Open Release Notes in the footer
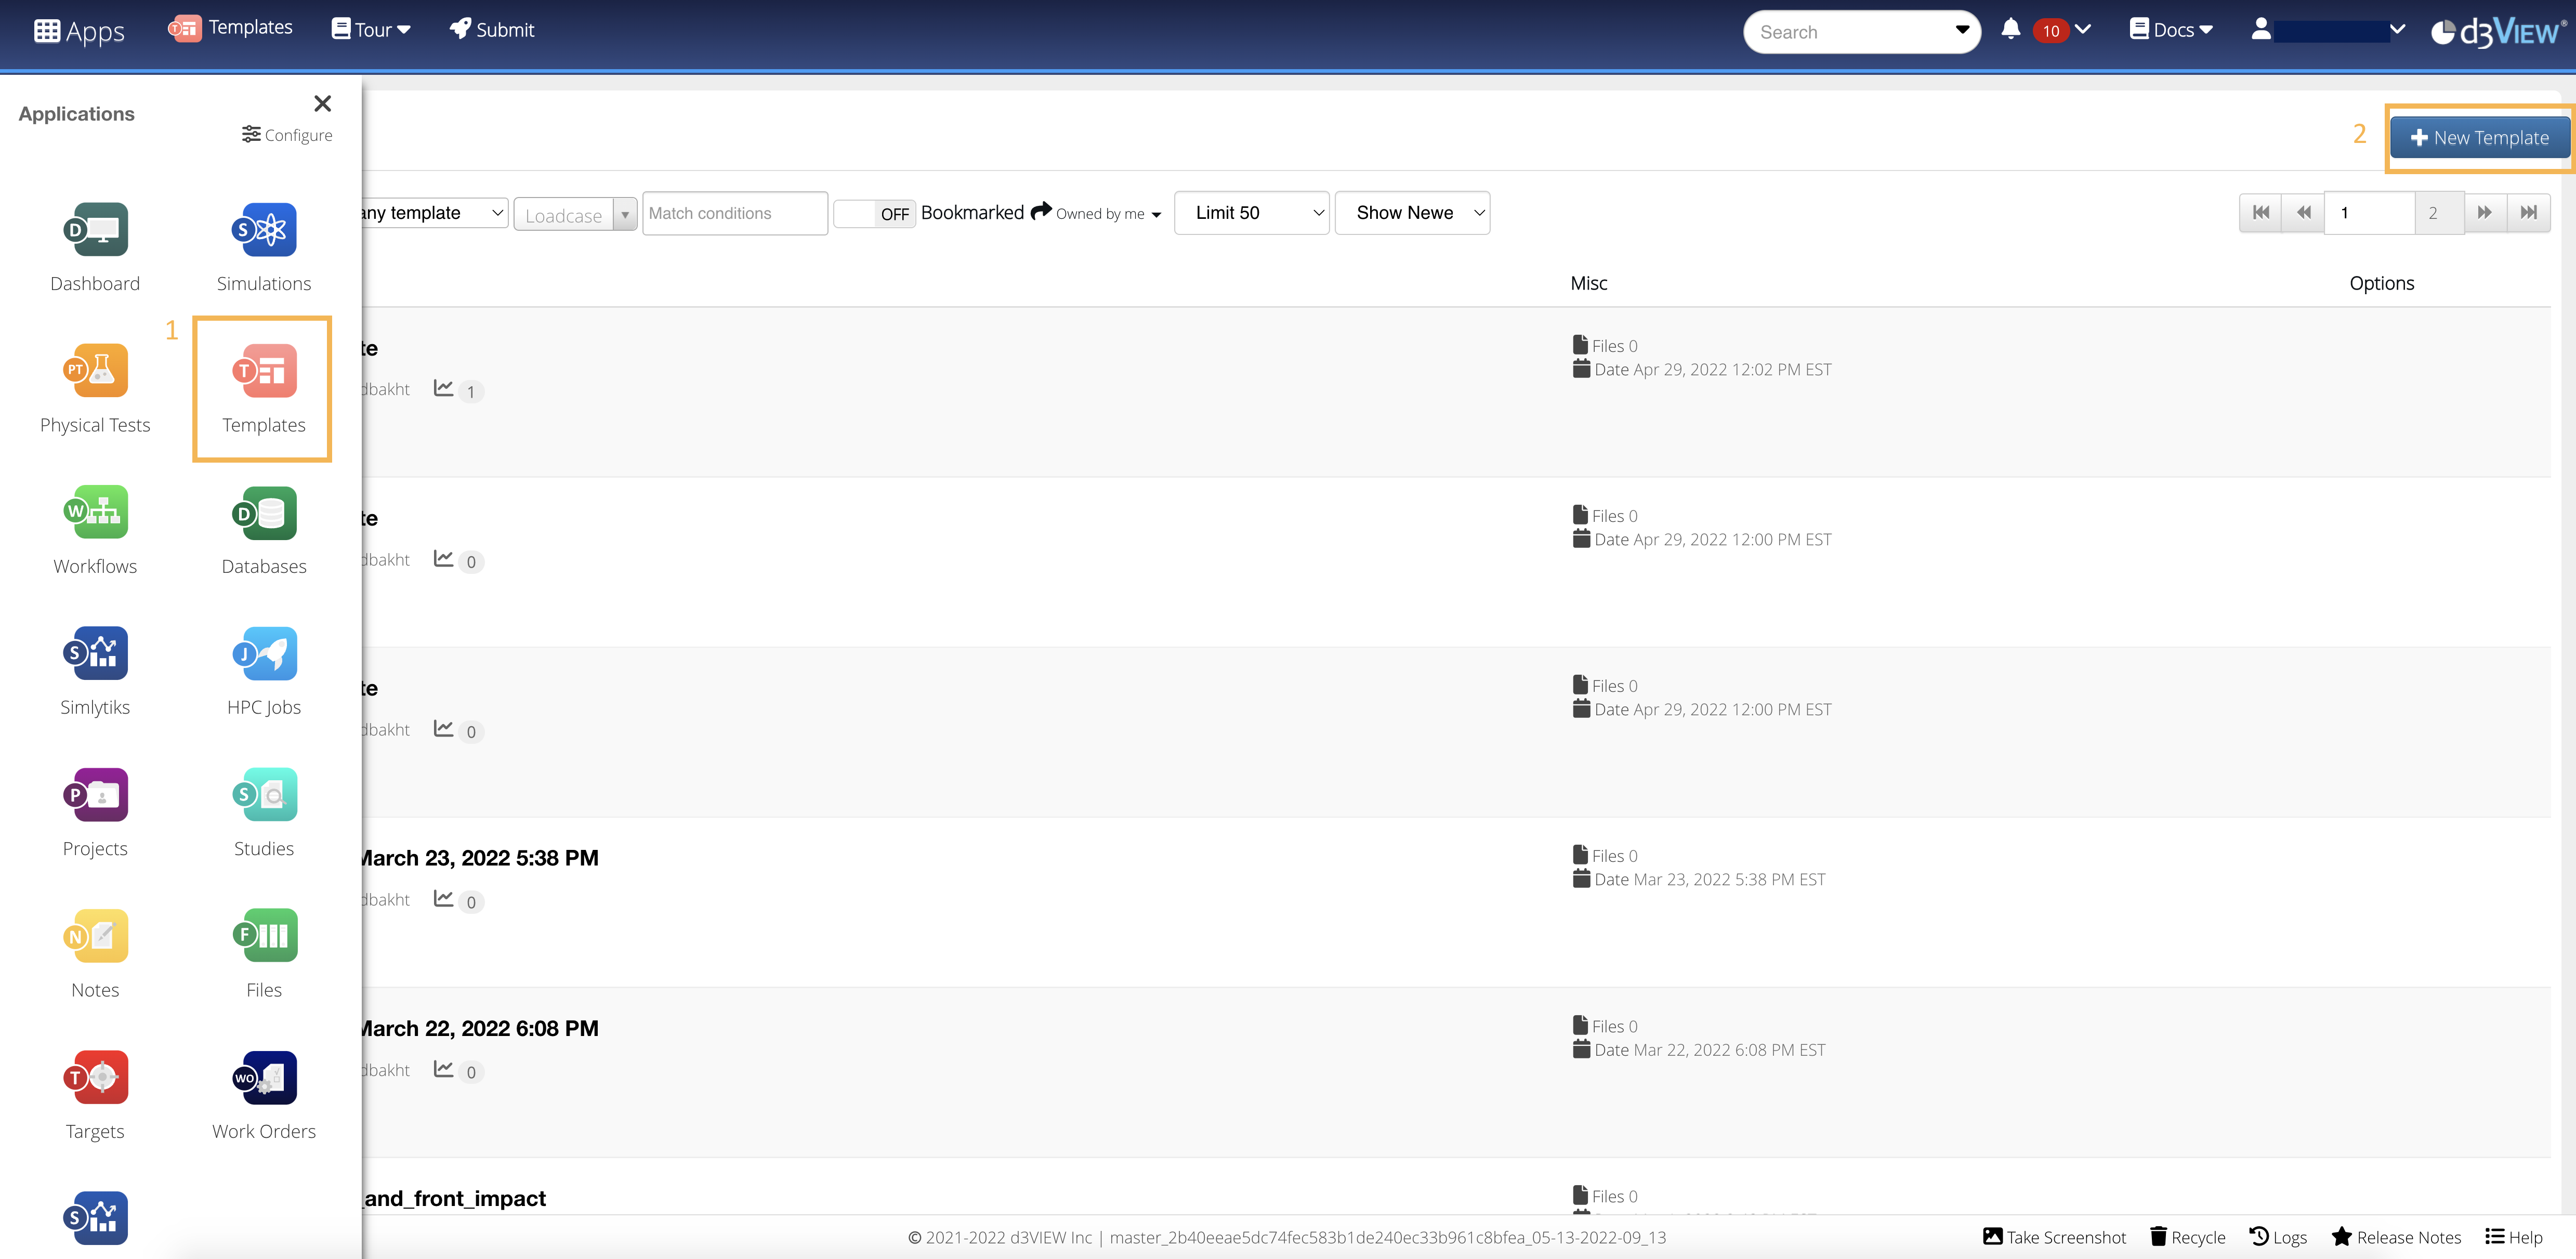 point(2396,1237)
